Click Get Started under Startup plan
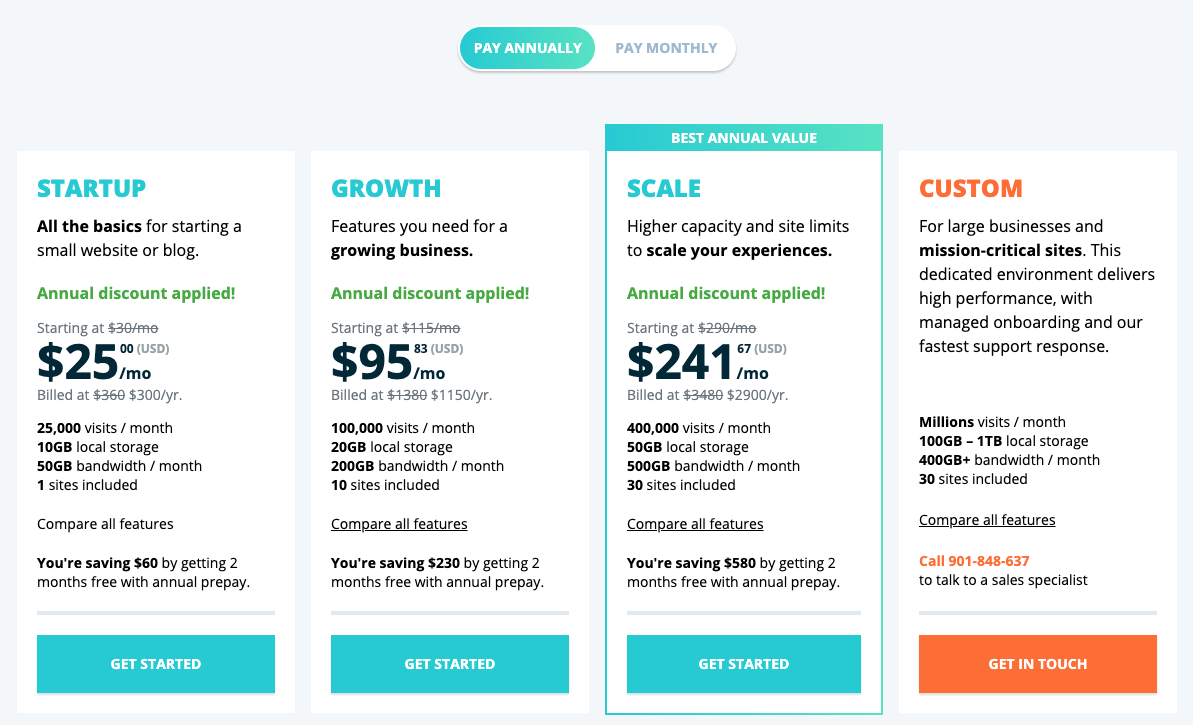1193x725 pixels. point(156,663)
